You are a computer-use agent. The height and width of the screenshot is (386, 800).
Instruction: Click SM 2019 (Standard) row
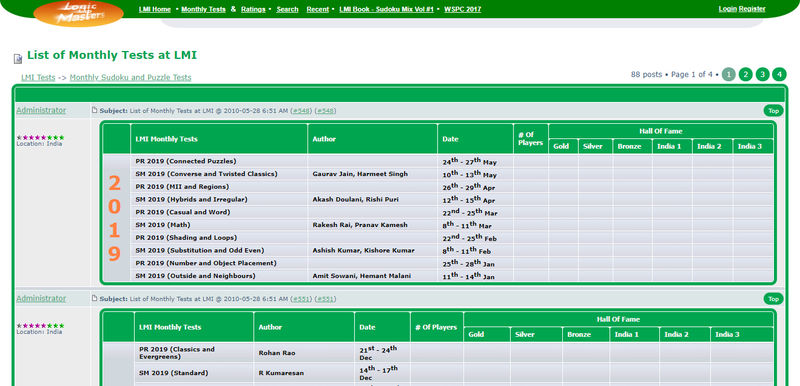(173, 373)
